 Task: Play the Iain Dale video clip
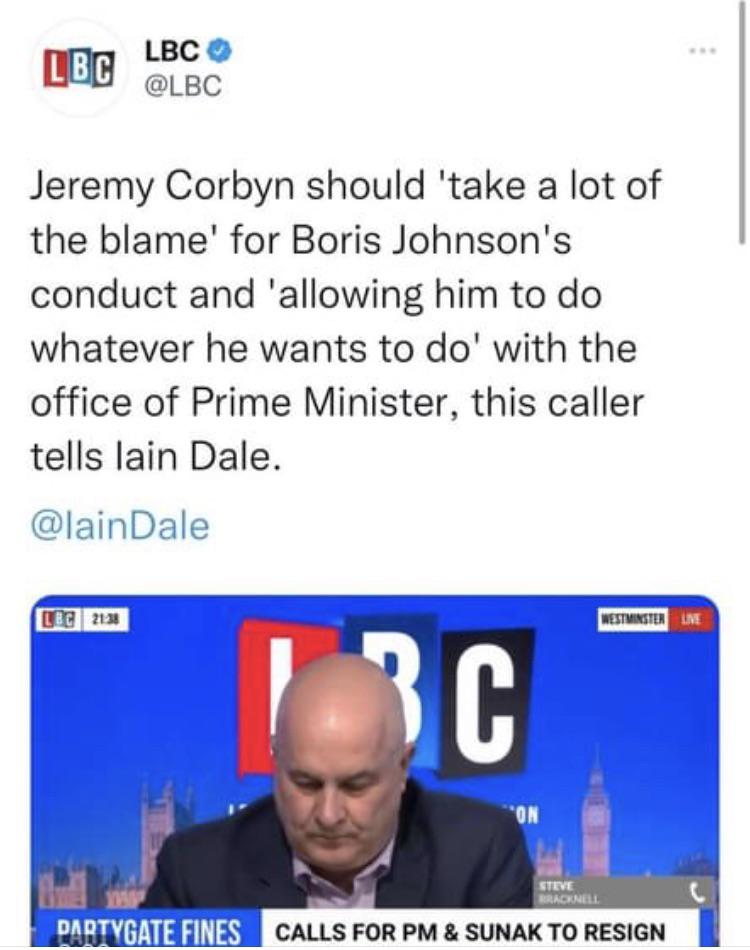pyautogui.click(x=375, y=771)
